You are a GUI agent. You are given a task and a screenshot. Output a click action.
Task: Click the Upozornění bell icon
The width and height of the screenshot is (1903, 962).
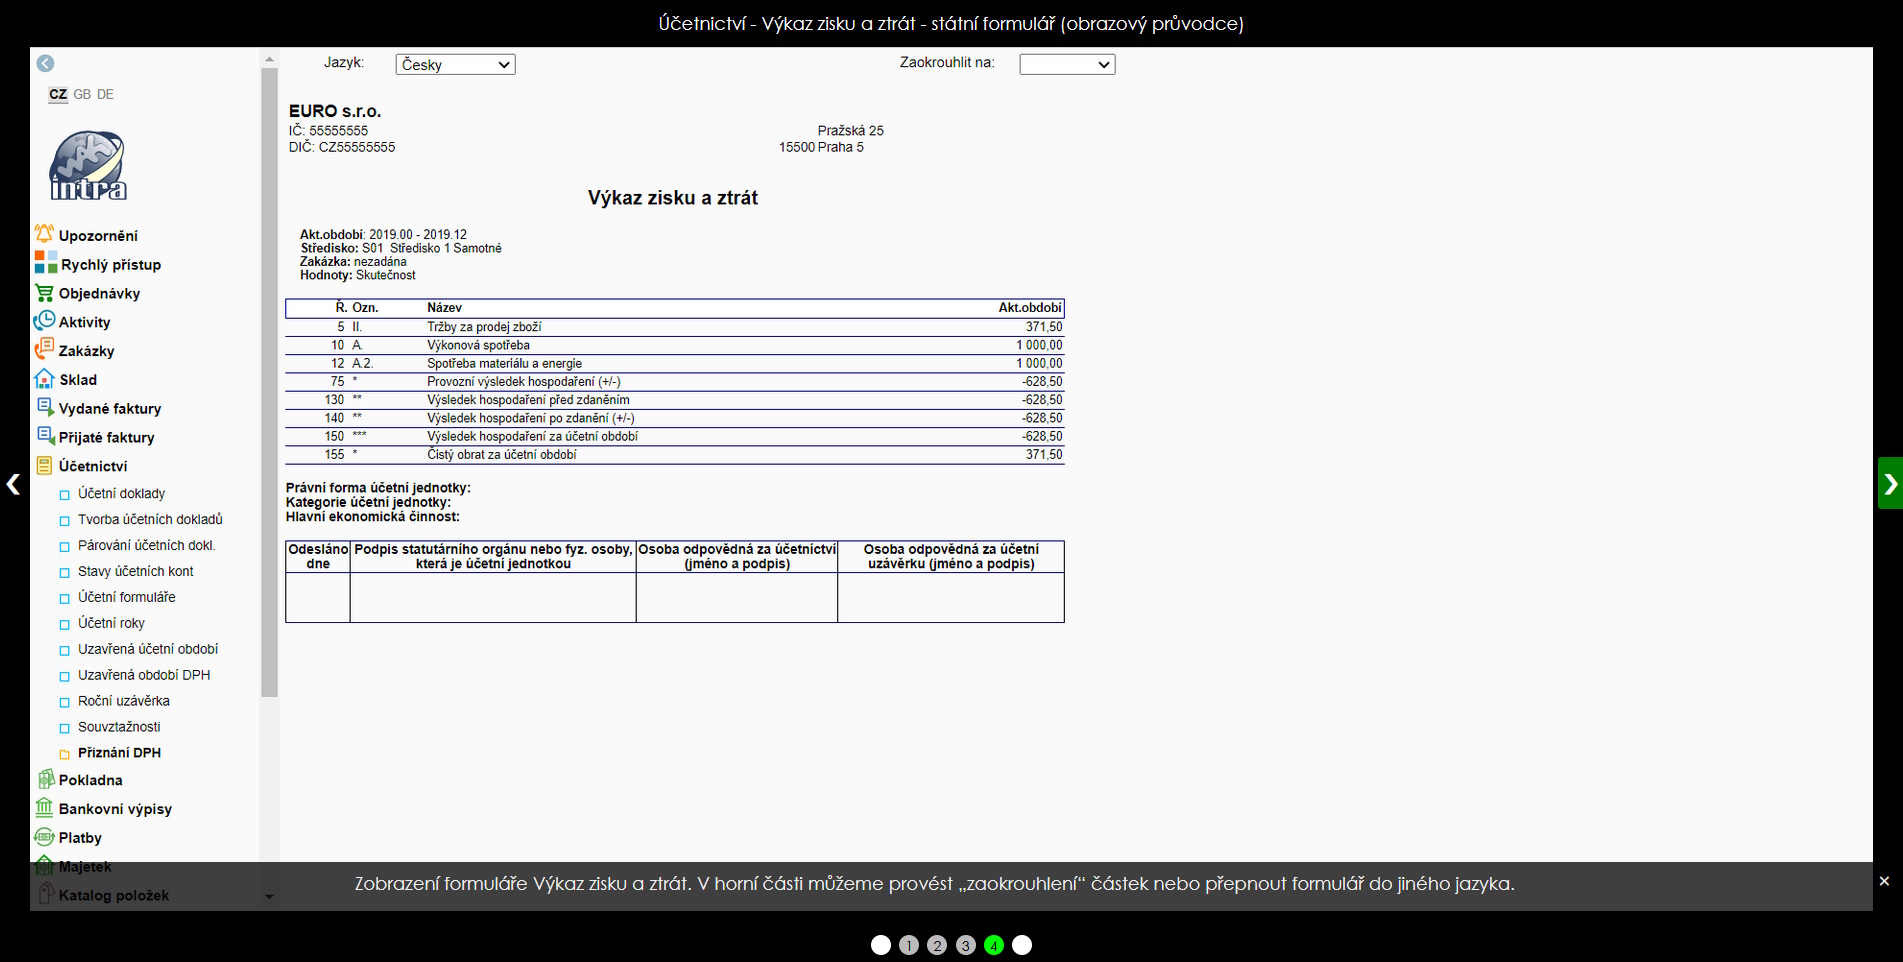click(44, 234)
